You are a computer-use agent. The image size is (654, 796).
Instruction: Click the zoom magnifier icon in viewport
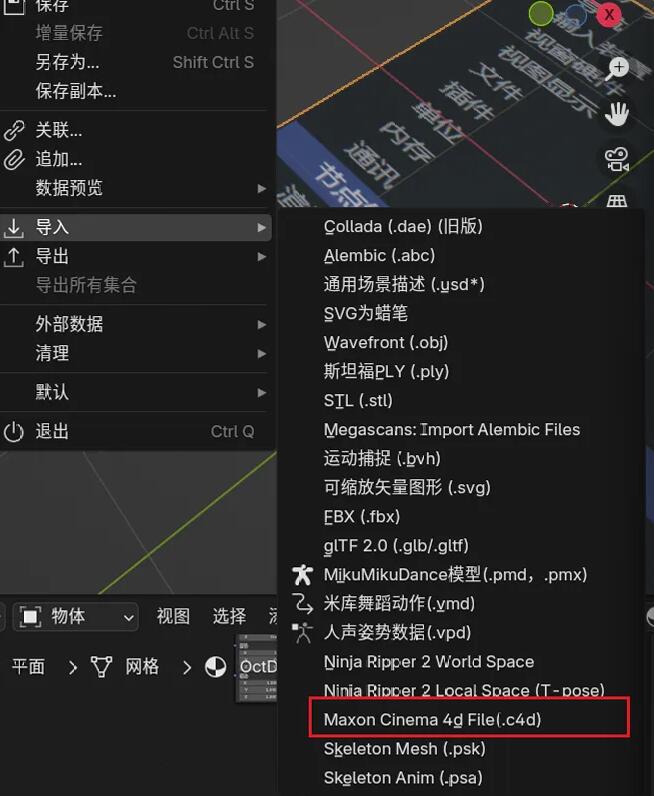(616, 69)
